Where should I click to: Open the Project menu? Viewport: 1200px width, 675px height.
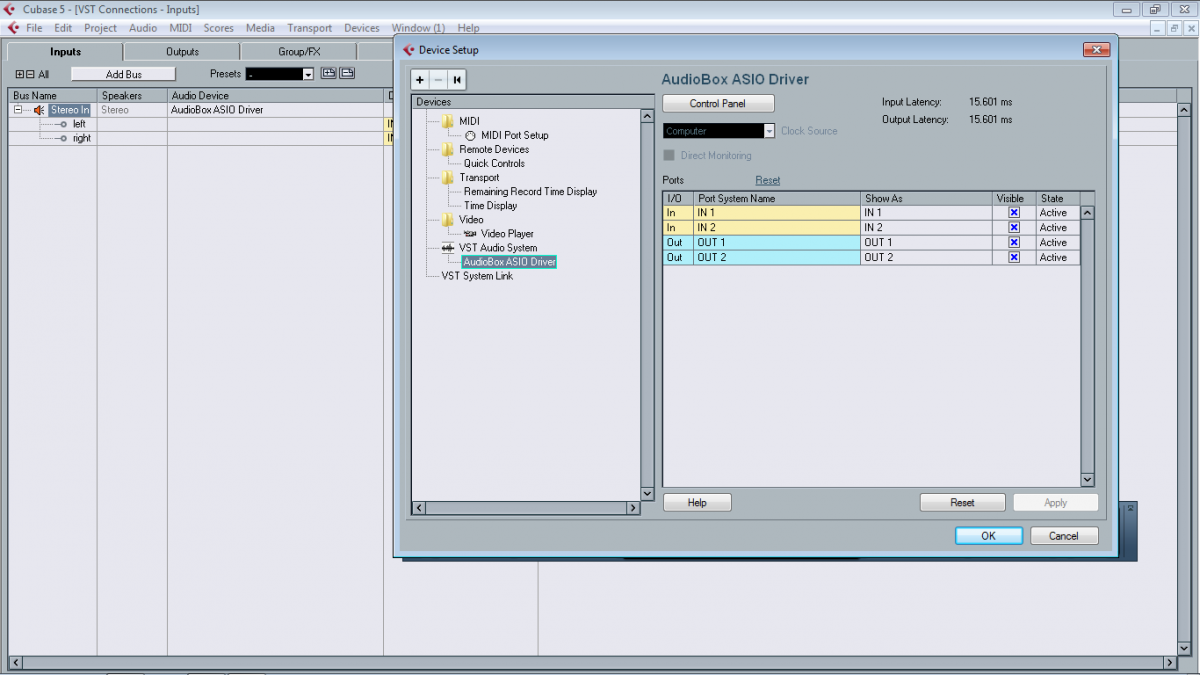point(100,28)
